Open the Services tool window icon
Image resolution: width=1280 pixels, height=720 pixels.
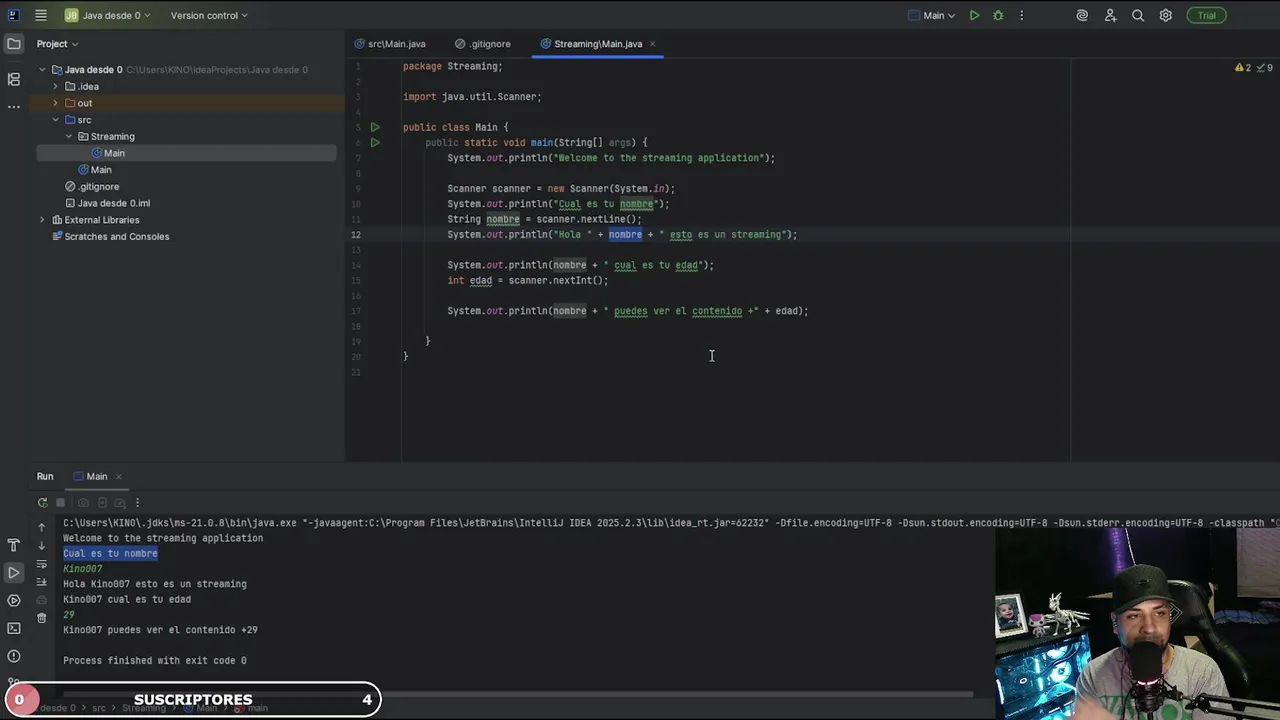[x=13, y=600]
